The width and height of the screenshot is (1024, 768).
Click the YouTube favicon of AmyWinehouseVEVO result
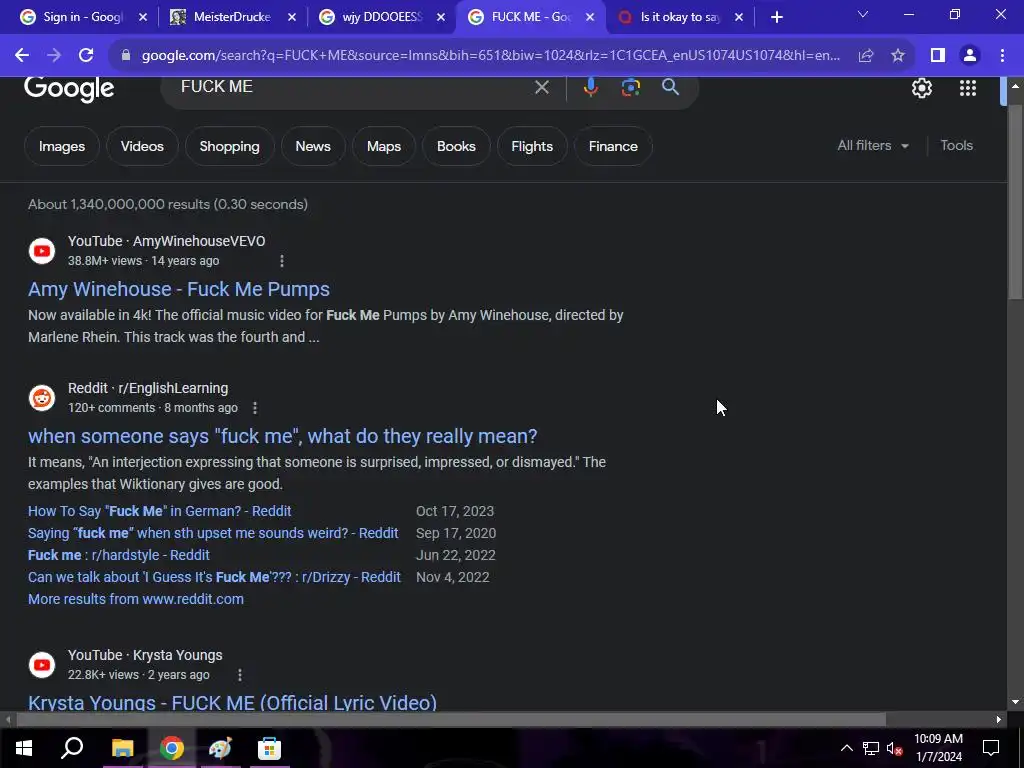coord(42,251)
